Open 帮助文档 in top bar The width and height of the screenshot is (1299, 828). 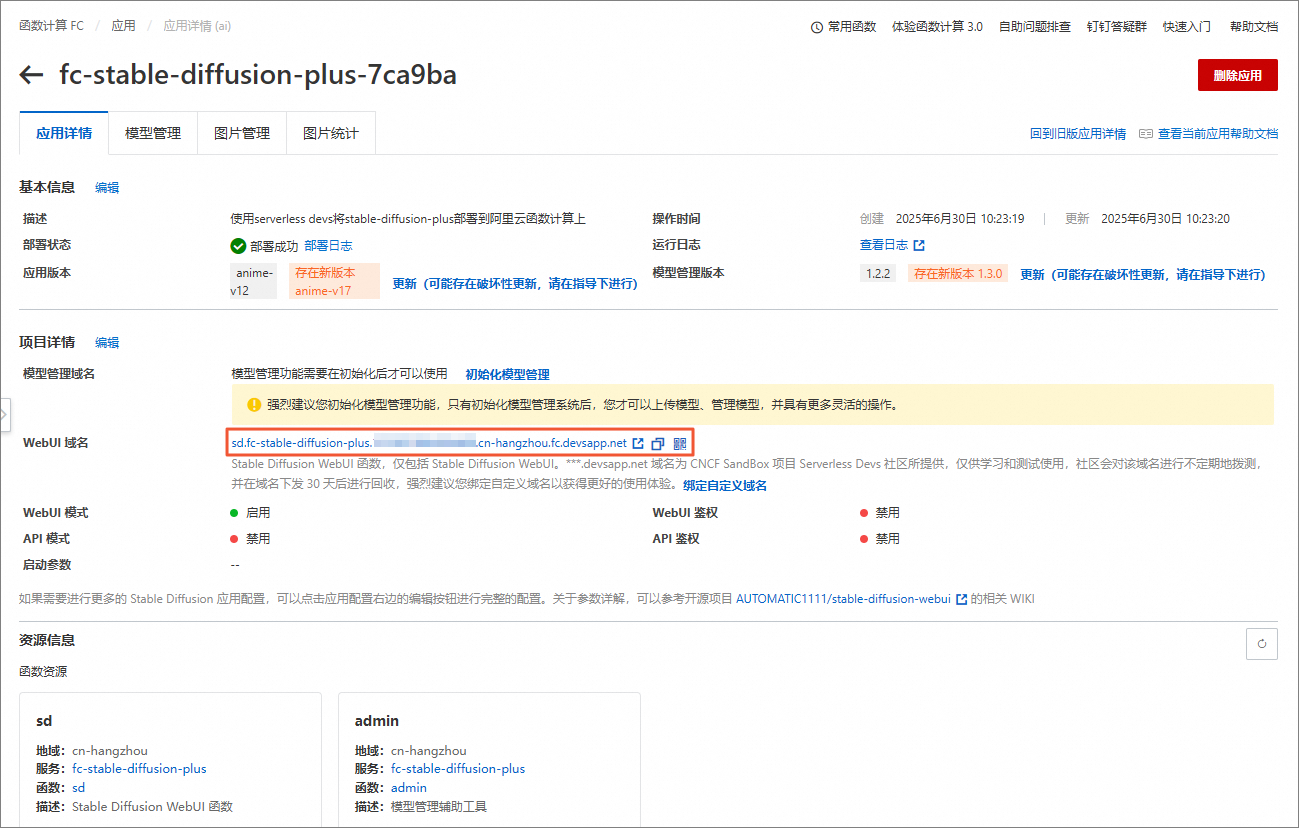pos(1254,27)
